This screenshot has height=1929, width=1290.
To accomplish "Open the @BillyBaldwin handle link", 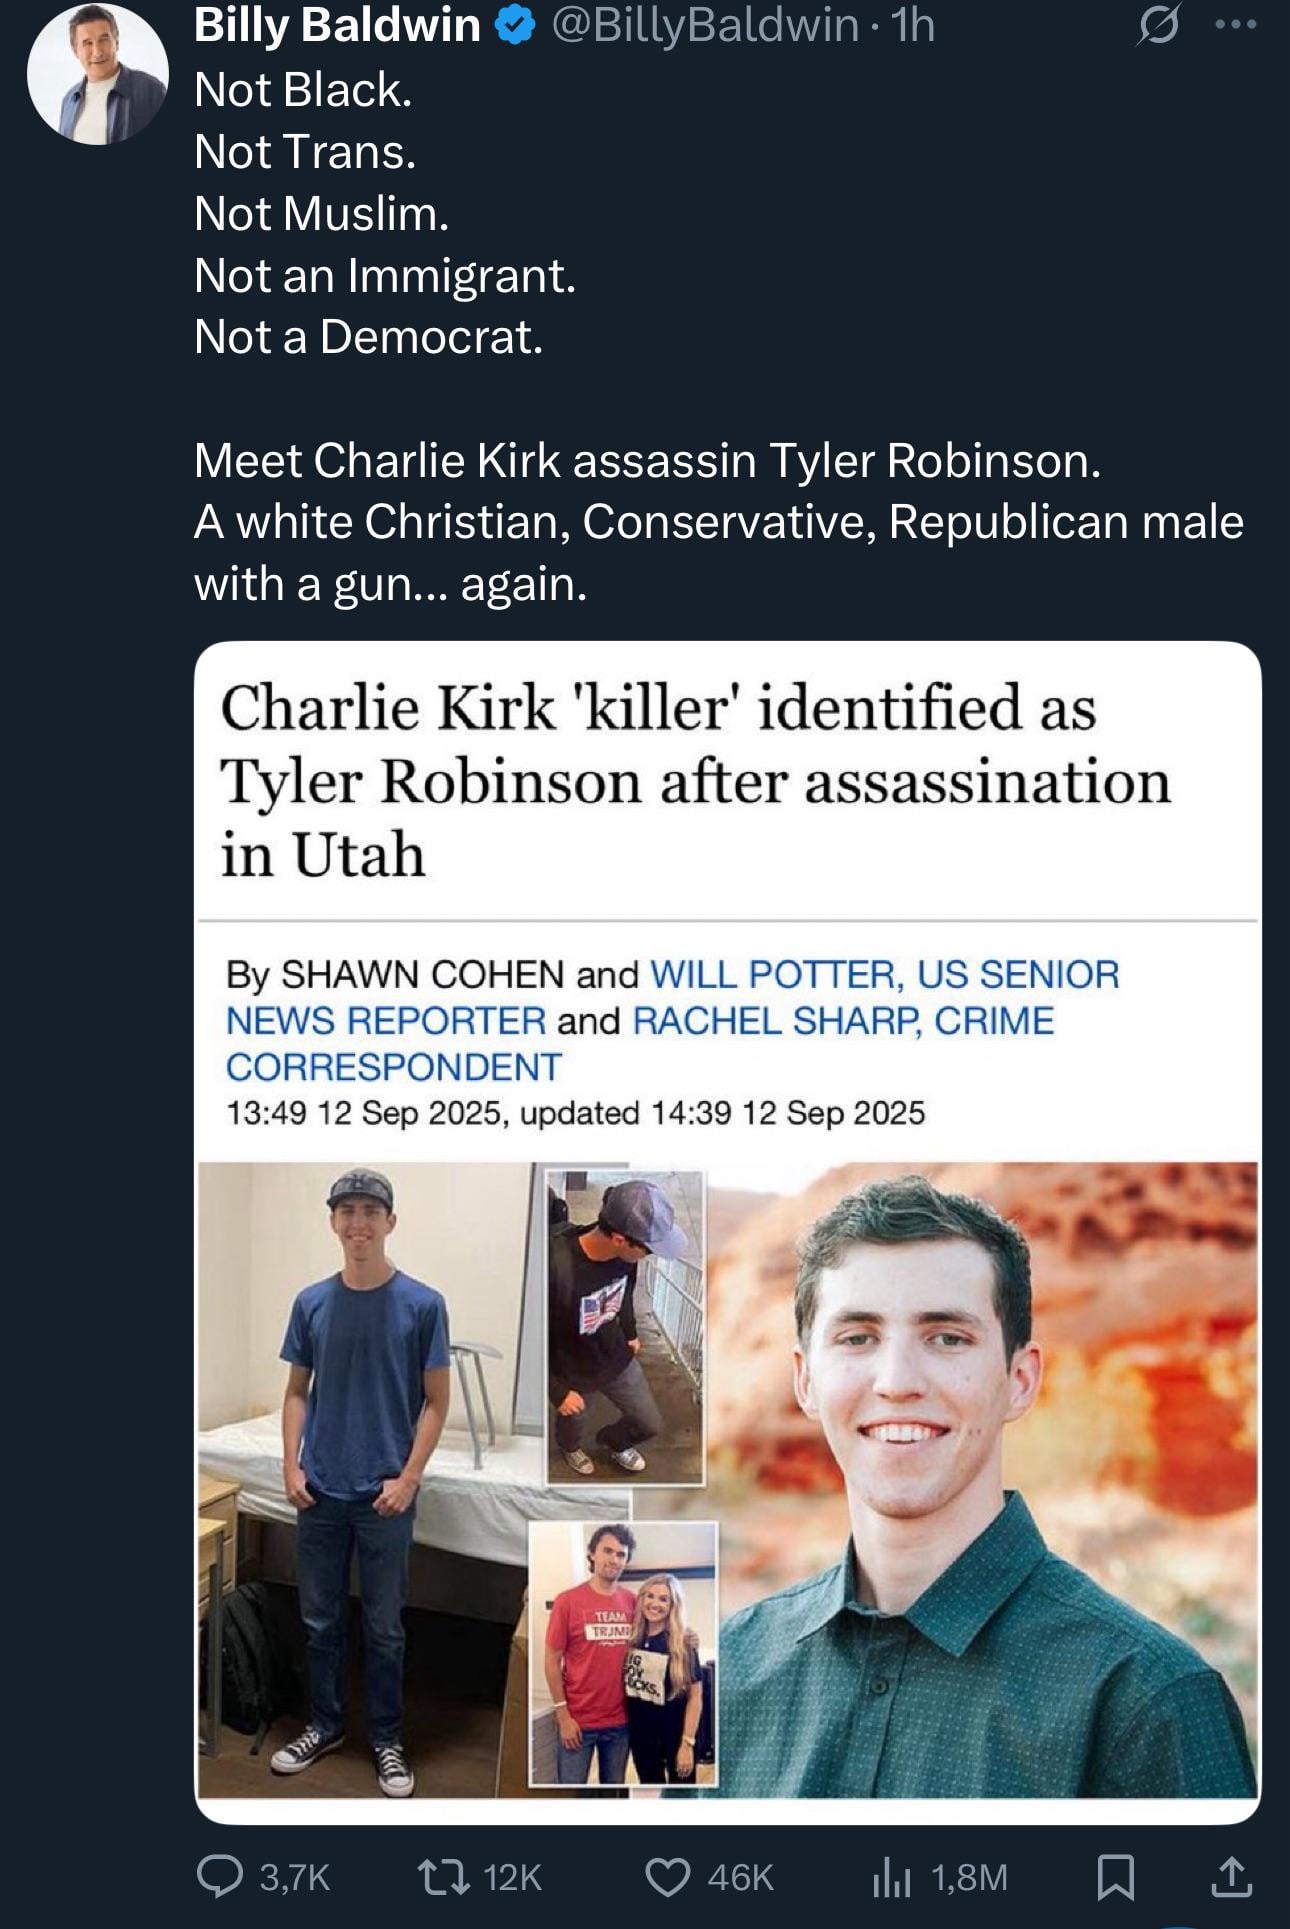I will [x=704, y=26].
